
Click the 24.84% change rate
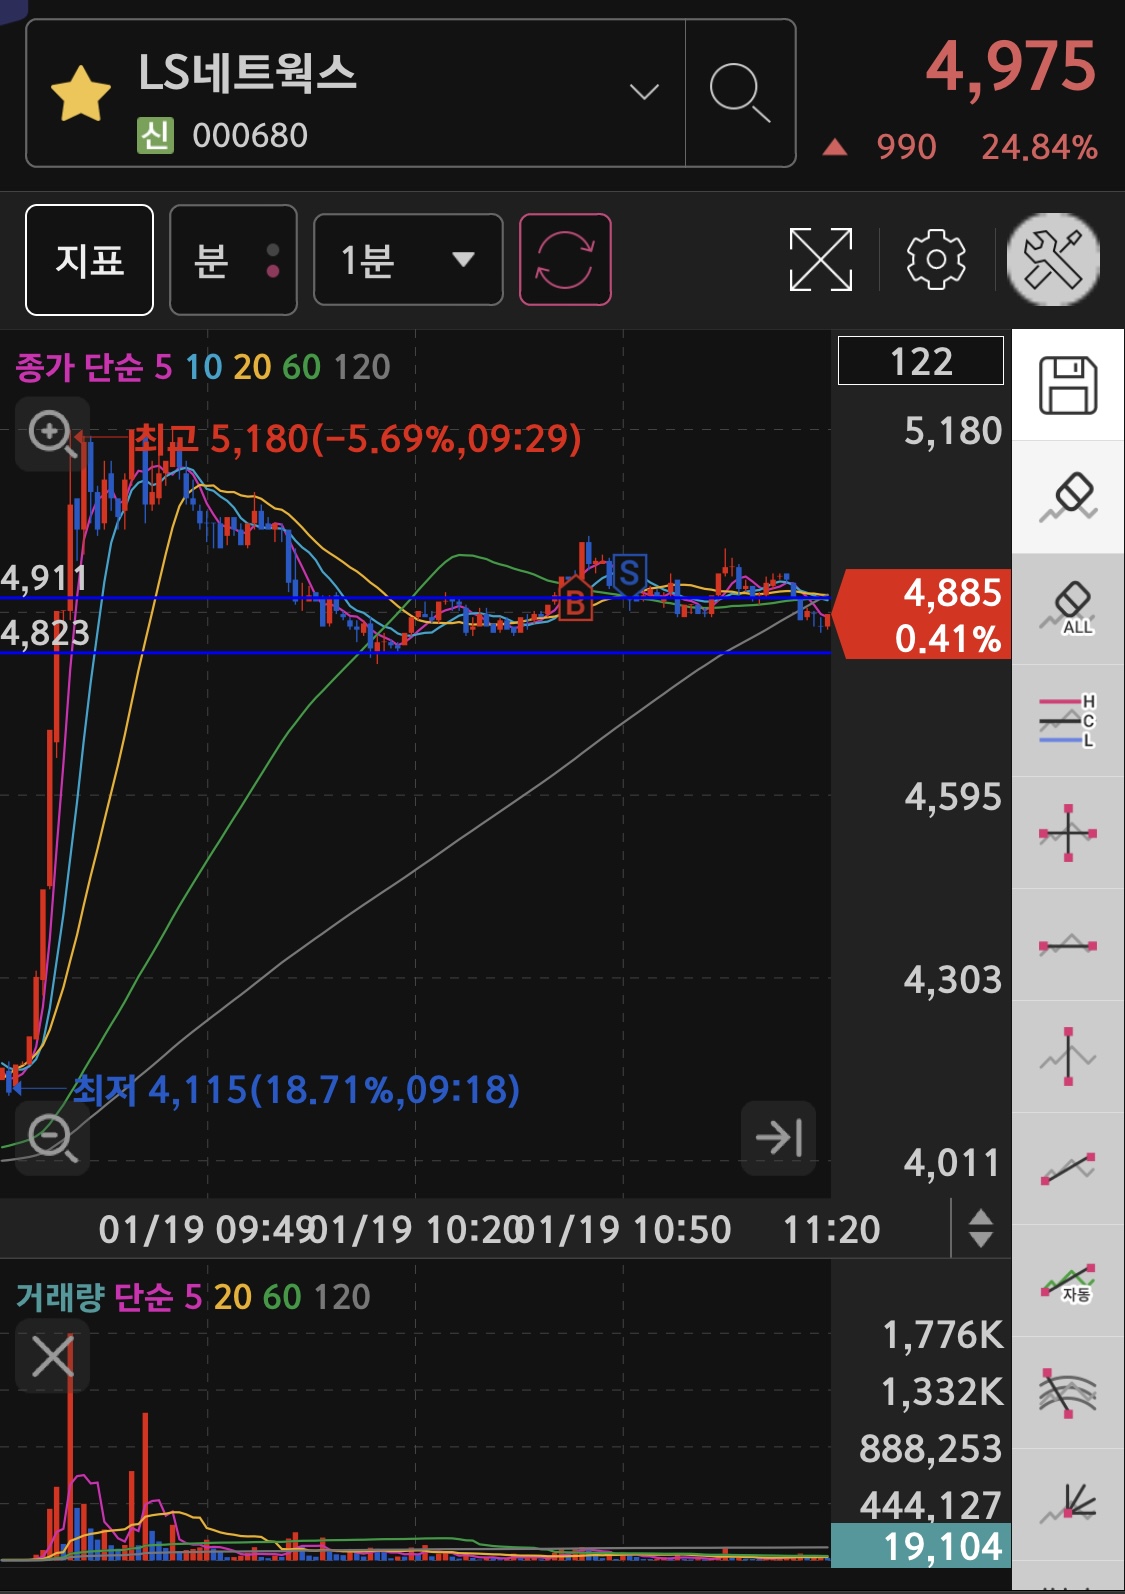[x=1039, y=147]
